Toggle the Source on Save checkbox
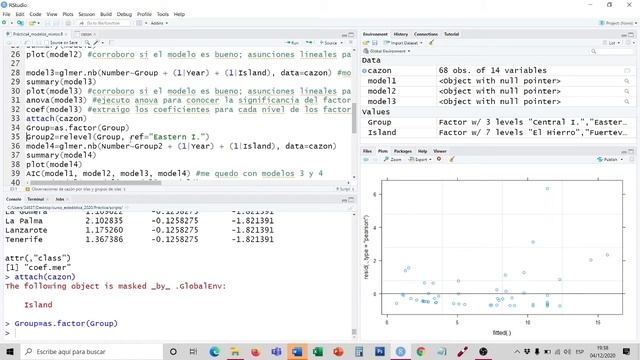The width and height of the screenshot is (640, 360). coord(47,42)
